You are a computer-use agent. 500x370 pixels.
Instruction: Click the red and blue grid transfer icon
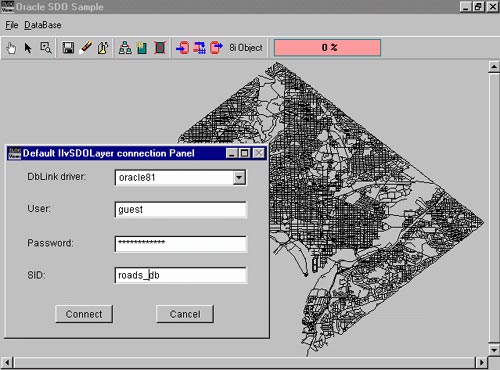click(x=199, y=48)
